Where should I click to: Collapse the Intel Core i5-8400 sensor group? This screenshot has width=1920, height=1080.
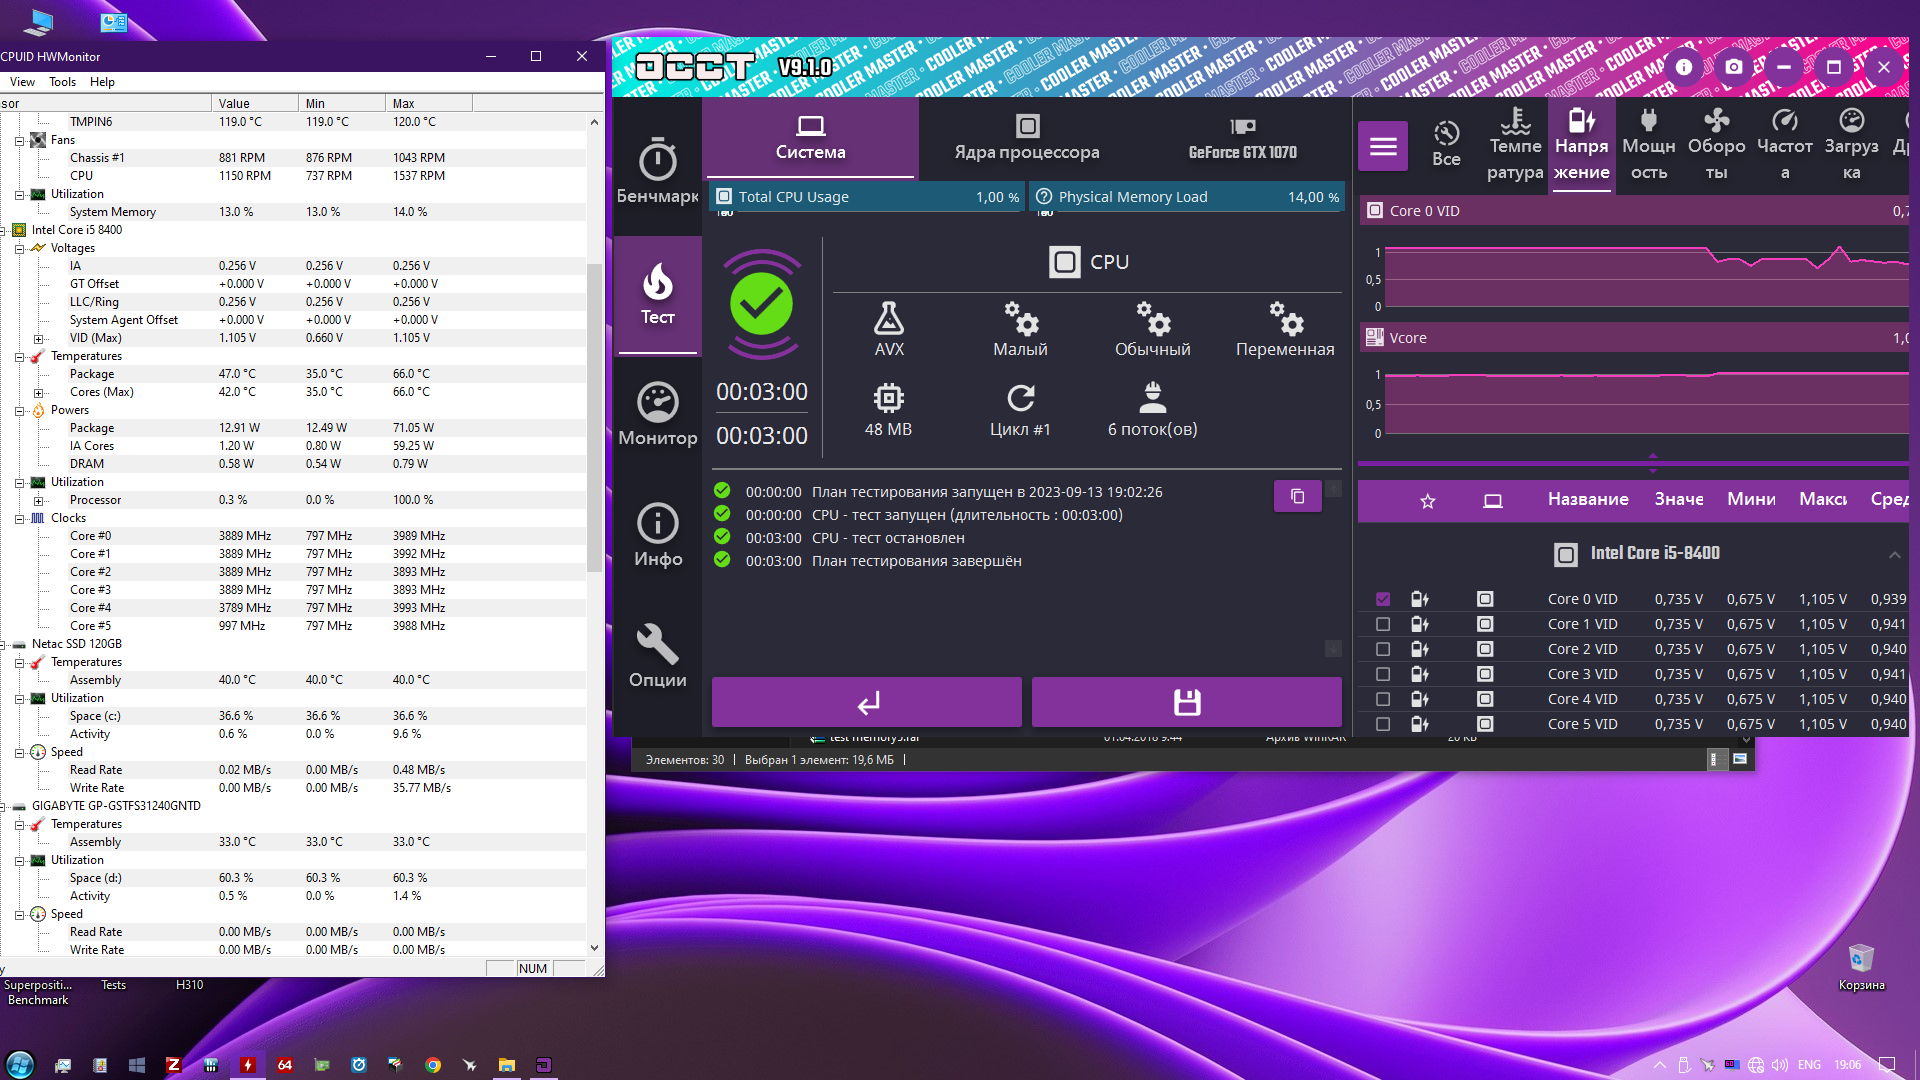[x=1894, y=554]
